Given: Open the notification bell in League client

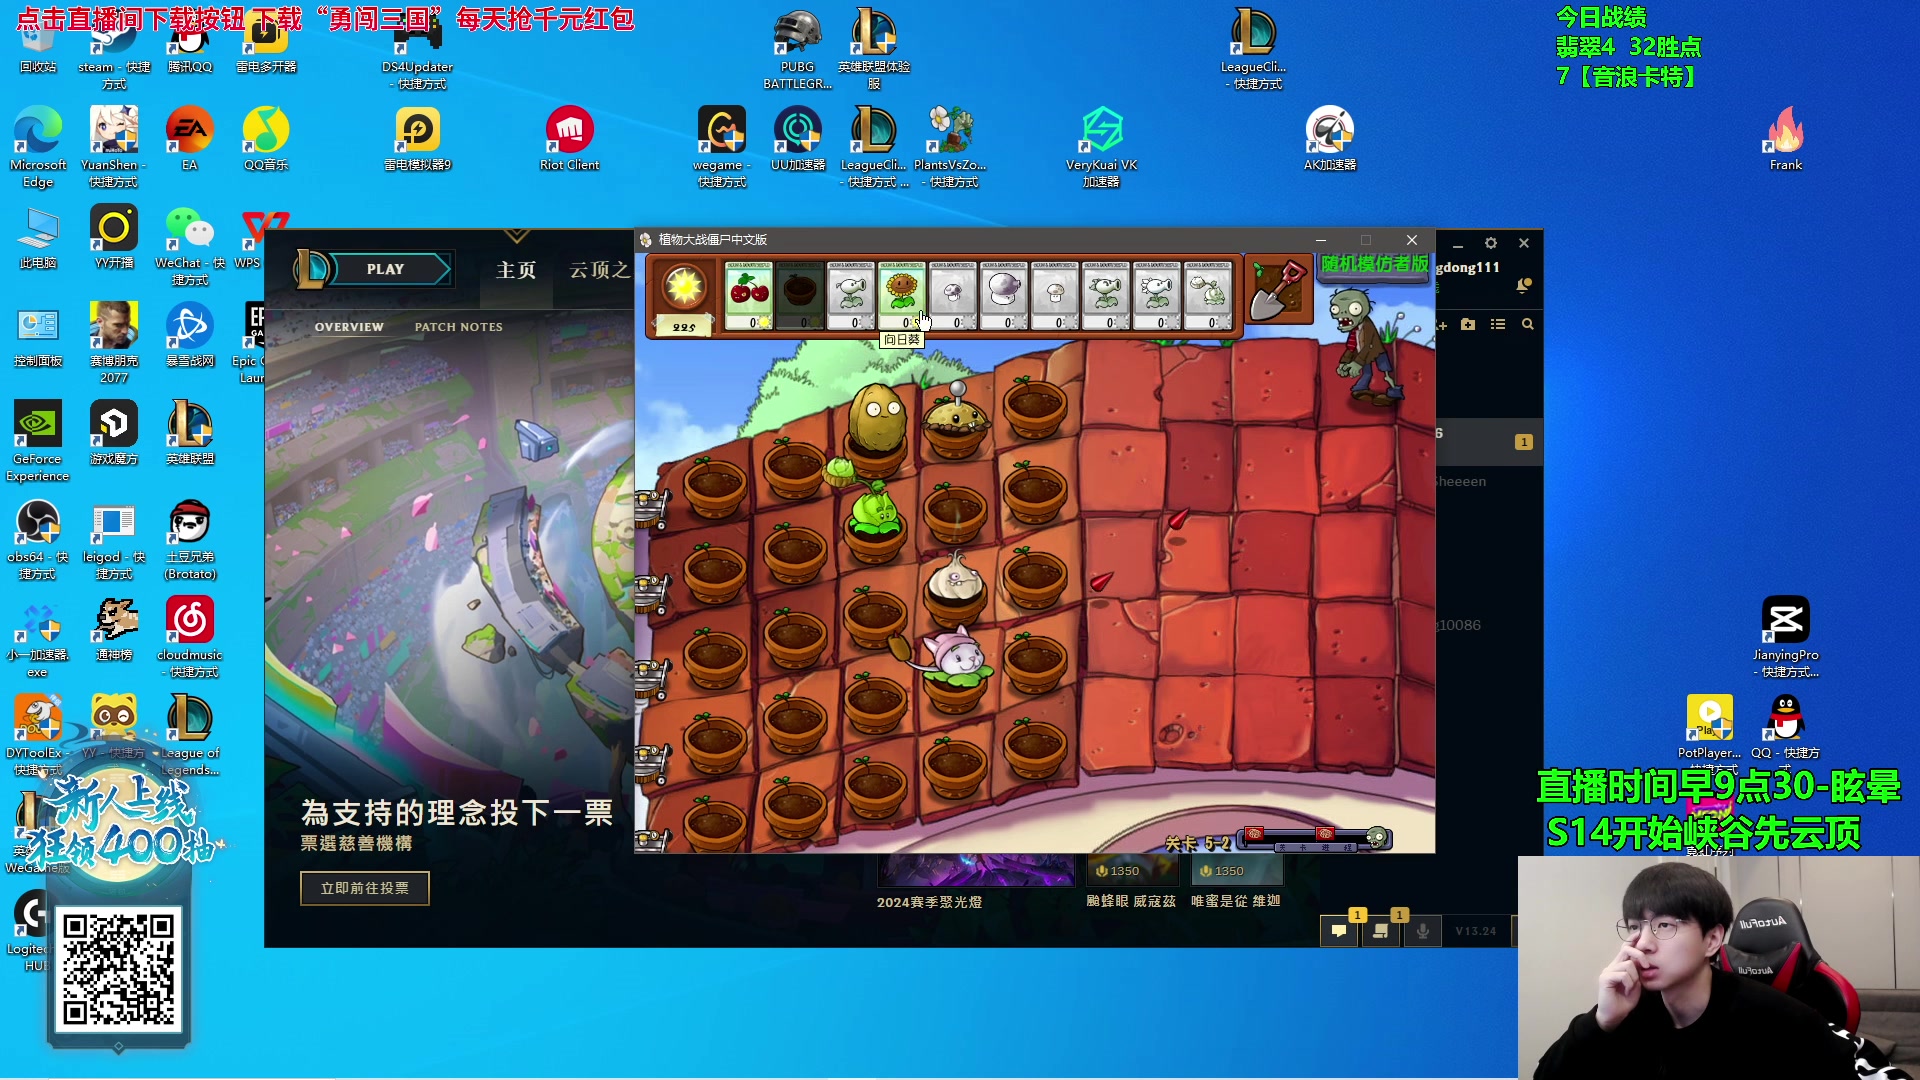Looking at the screenshot, I should pyautogui.click(x=1524, y=287).
